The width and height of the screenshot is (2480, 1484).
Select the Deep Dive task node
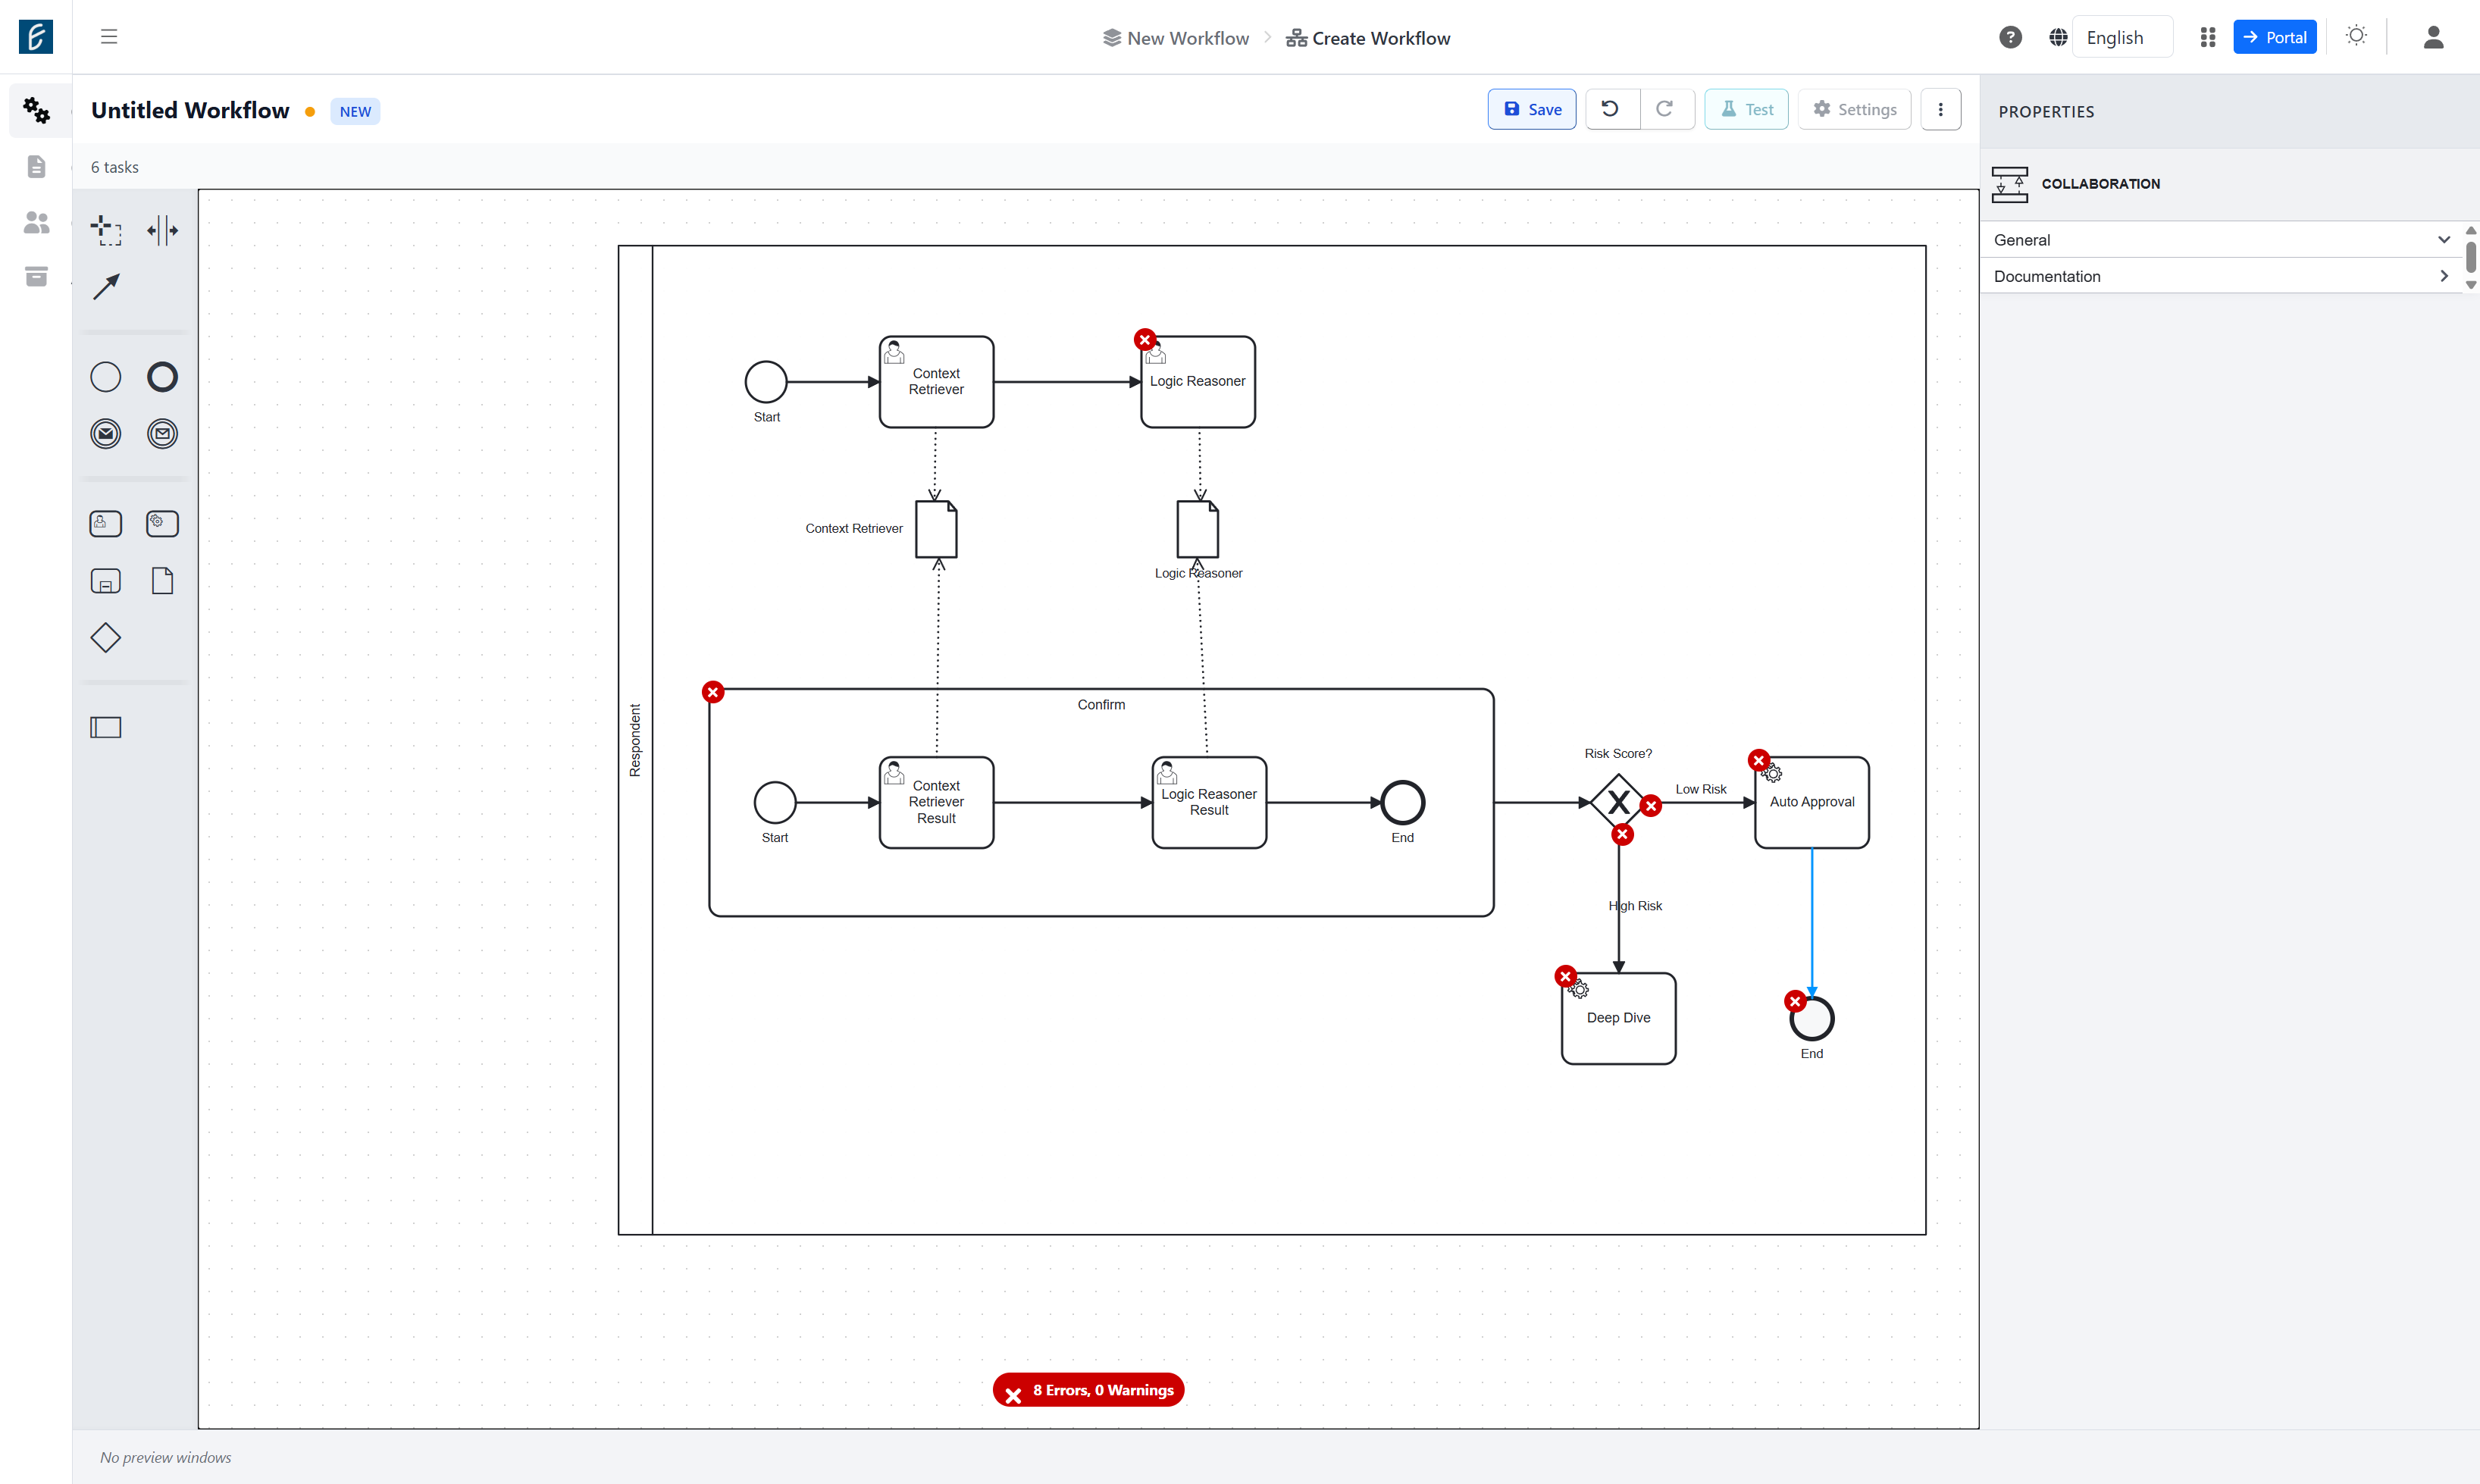click(x=1618, y=1018)
